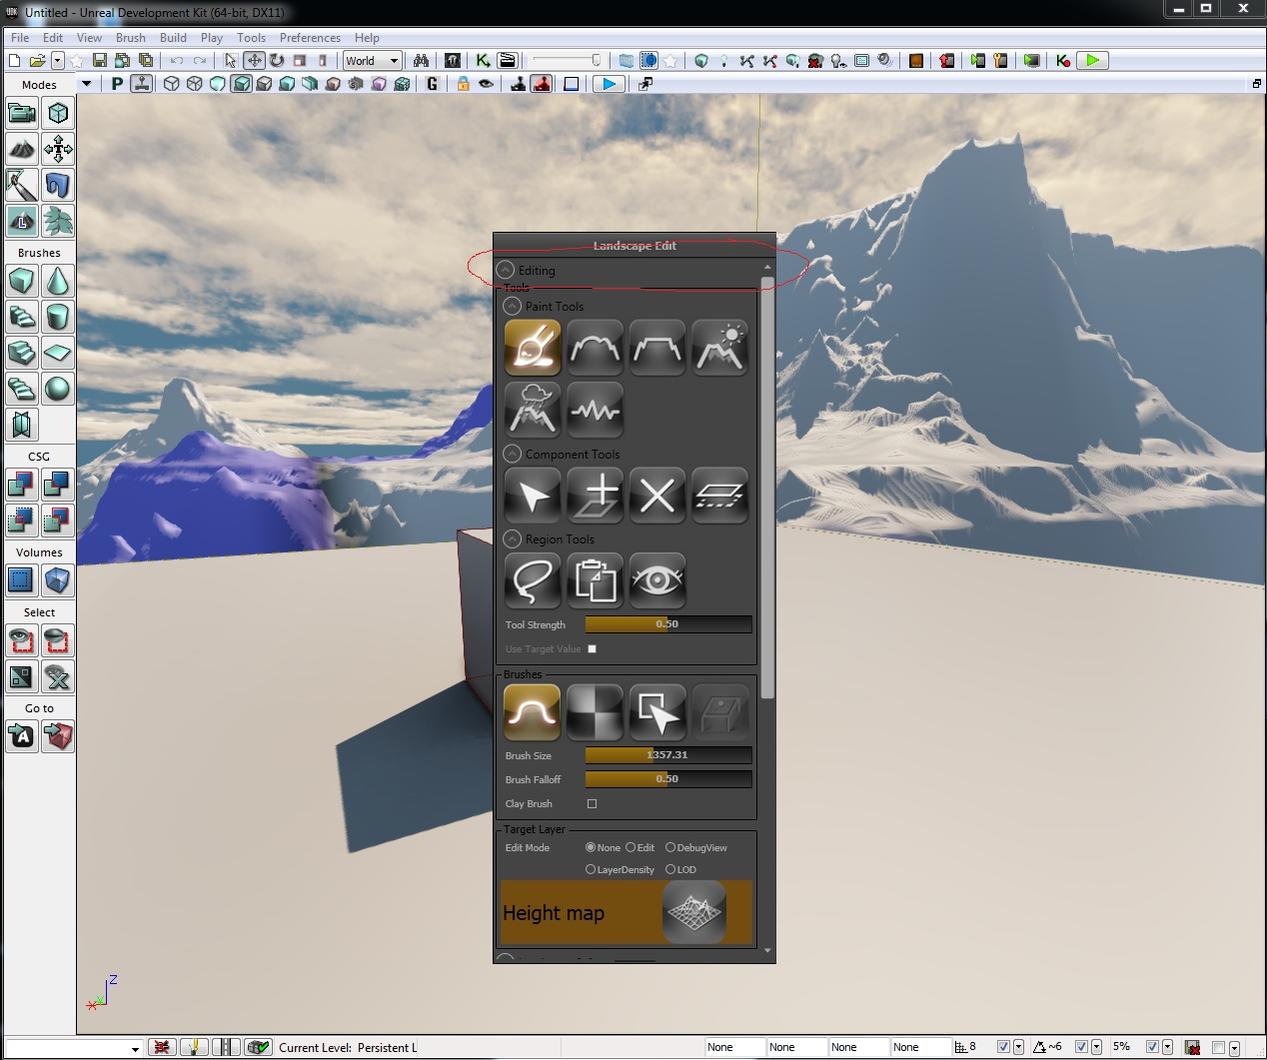The width and height of the screenshot is (1267, 1060).
Task: Select the Smooth tool in Paint Tools
Action: pyautogui.click(x=595, y=347)
